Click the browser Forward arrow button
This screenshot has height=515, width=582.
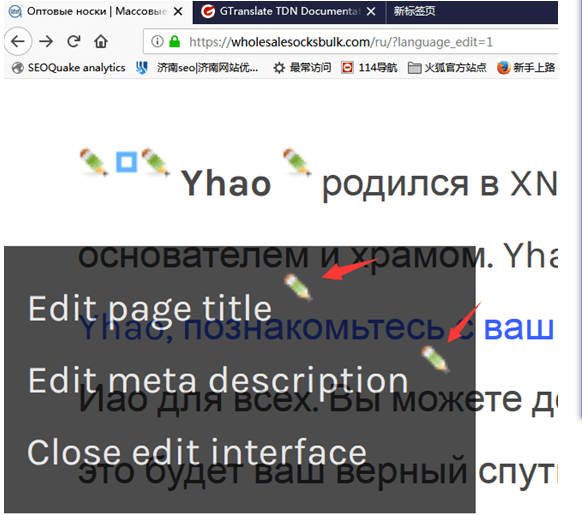click(46, 41)
